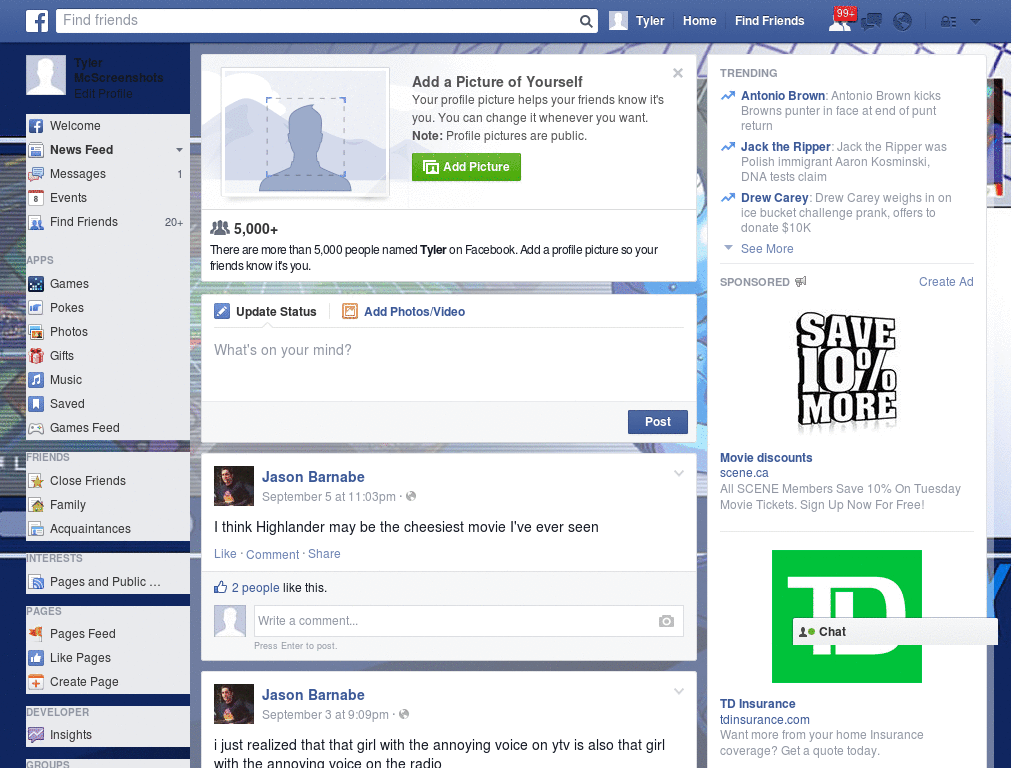Open Drew Carey trending topic
This screenshot has height=768, width=1024.
tap(775, 198)
